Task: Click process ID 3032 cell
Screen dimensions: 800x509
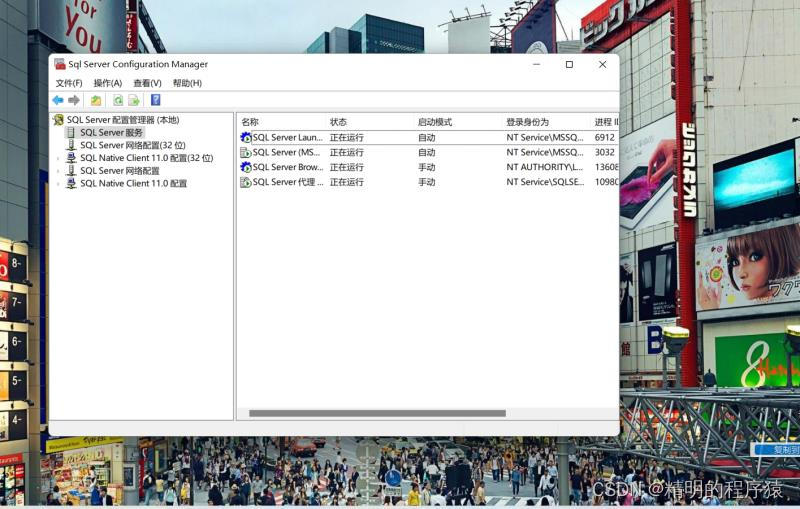Action: pyautogui.click(x=605, y=152)
